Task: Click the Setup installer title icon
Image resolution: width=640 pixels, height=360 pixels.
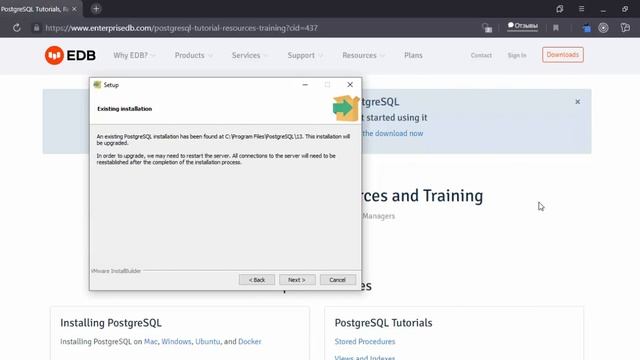Action: click(97, 84)
